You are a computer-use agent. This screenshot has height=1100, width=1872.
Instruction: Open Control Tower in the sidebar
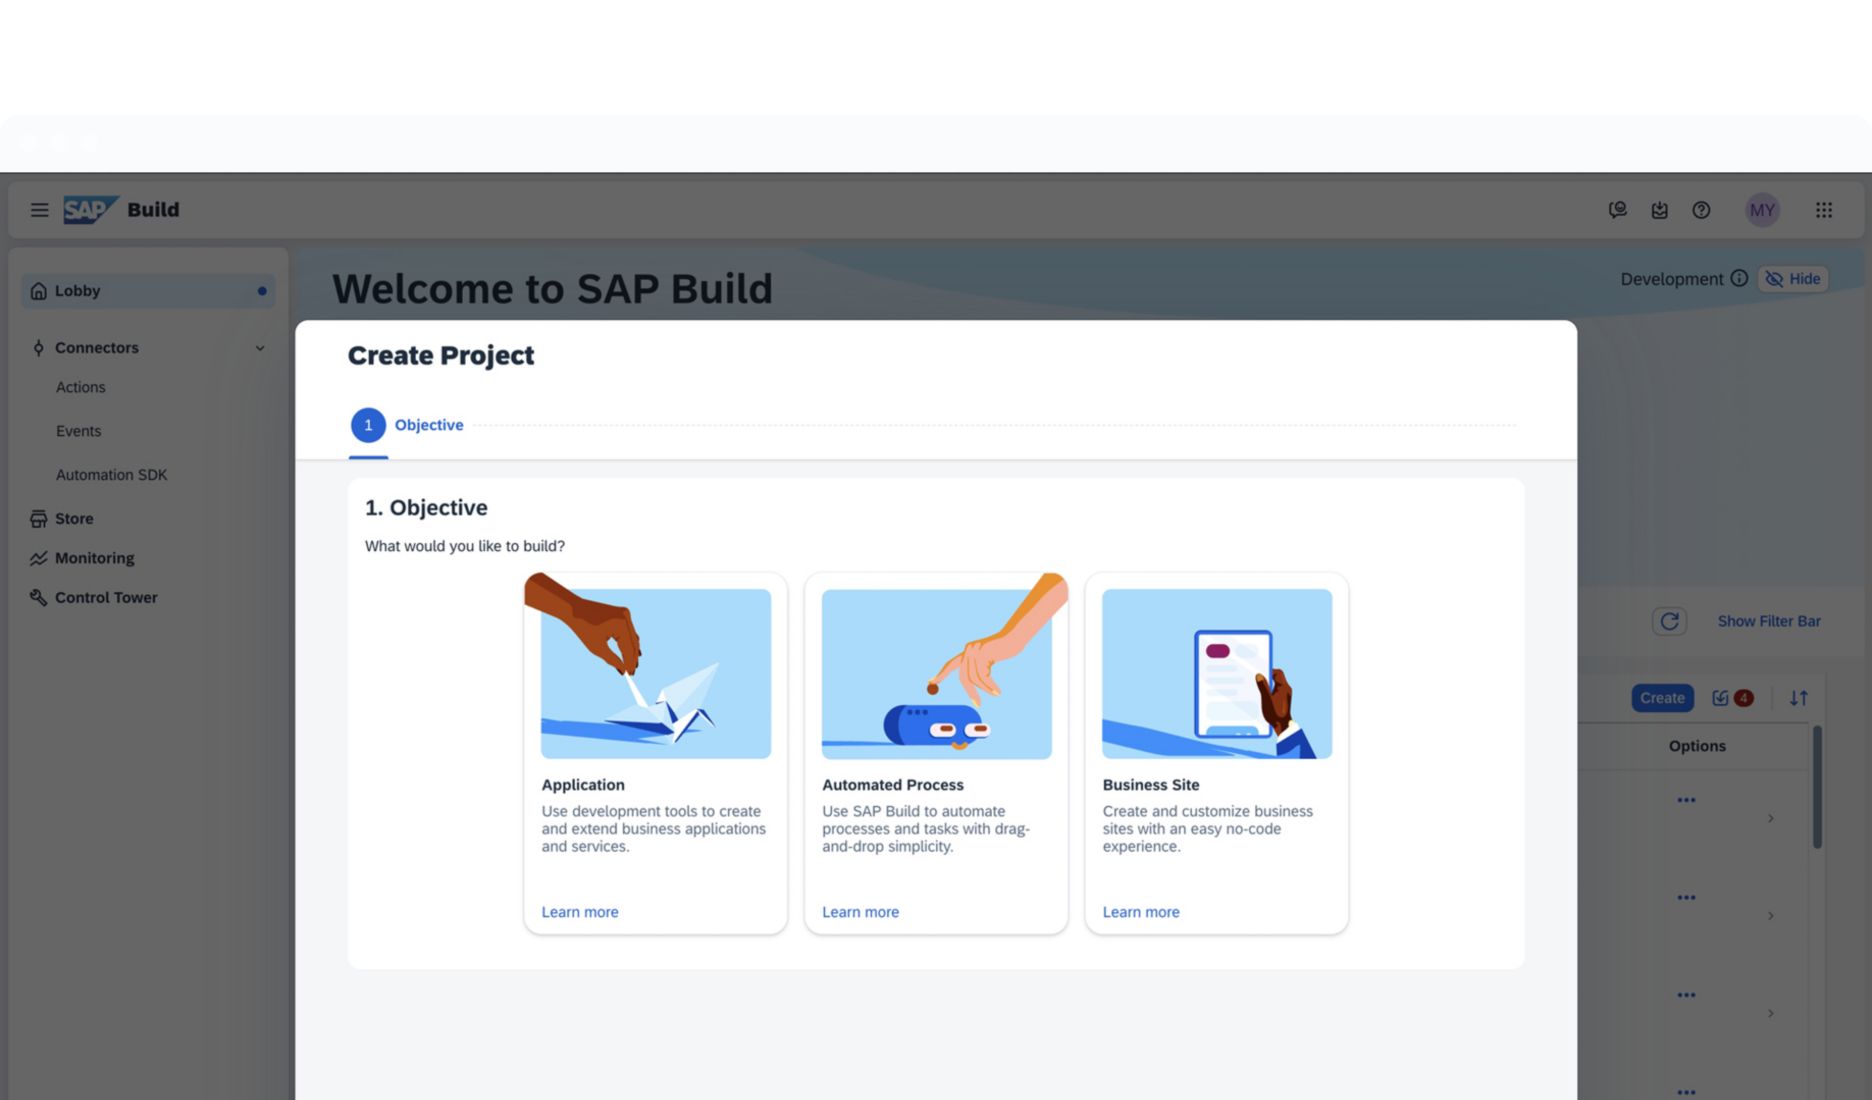[x=106, y=597]
